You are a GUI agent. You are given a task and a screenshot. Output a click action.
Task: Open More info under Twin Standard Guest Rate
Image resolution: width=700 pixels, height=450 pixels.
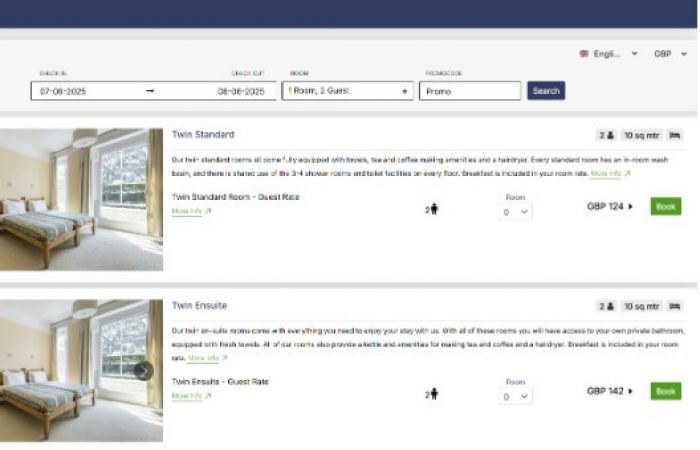coord(187,212)
